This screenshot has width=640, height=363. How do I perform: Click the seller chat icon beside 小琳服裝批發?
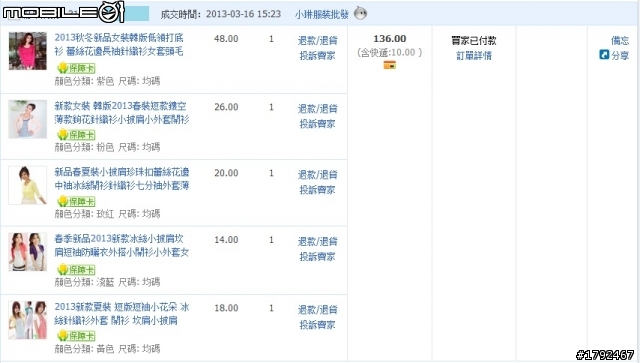click(360, 13)
